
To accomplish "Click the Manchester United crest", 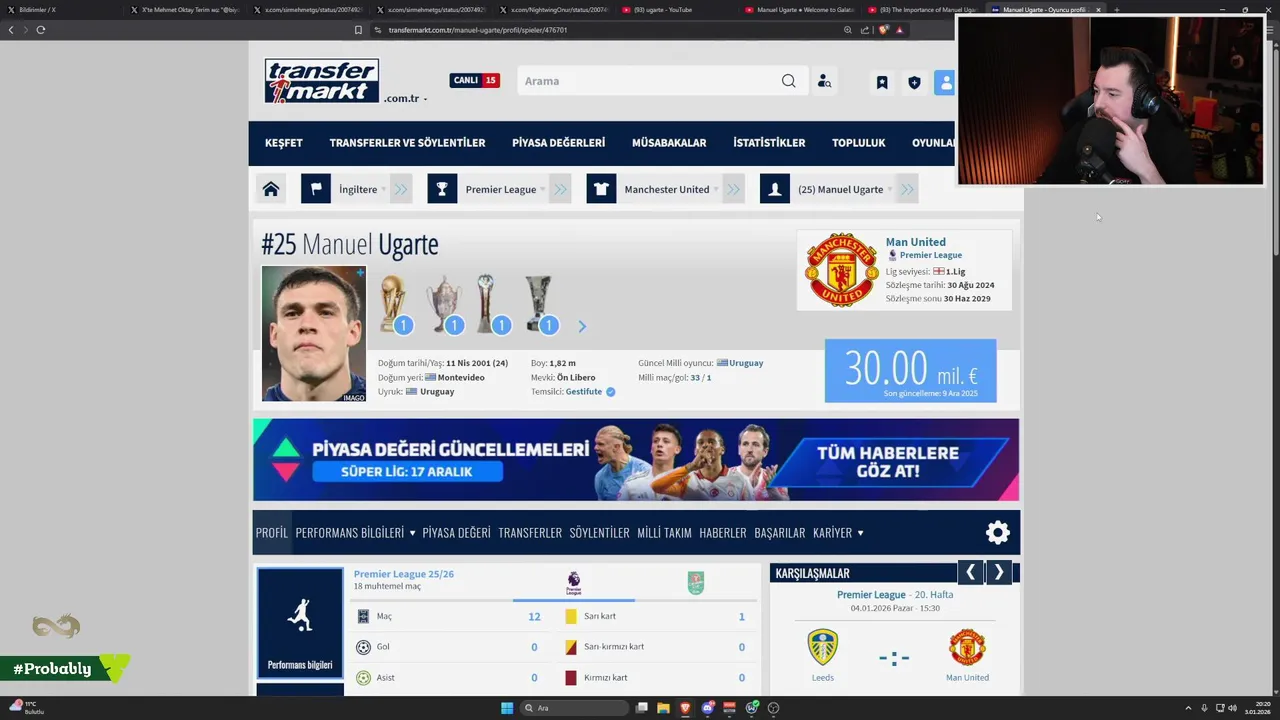I will tap(841, 270).
